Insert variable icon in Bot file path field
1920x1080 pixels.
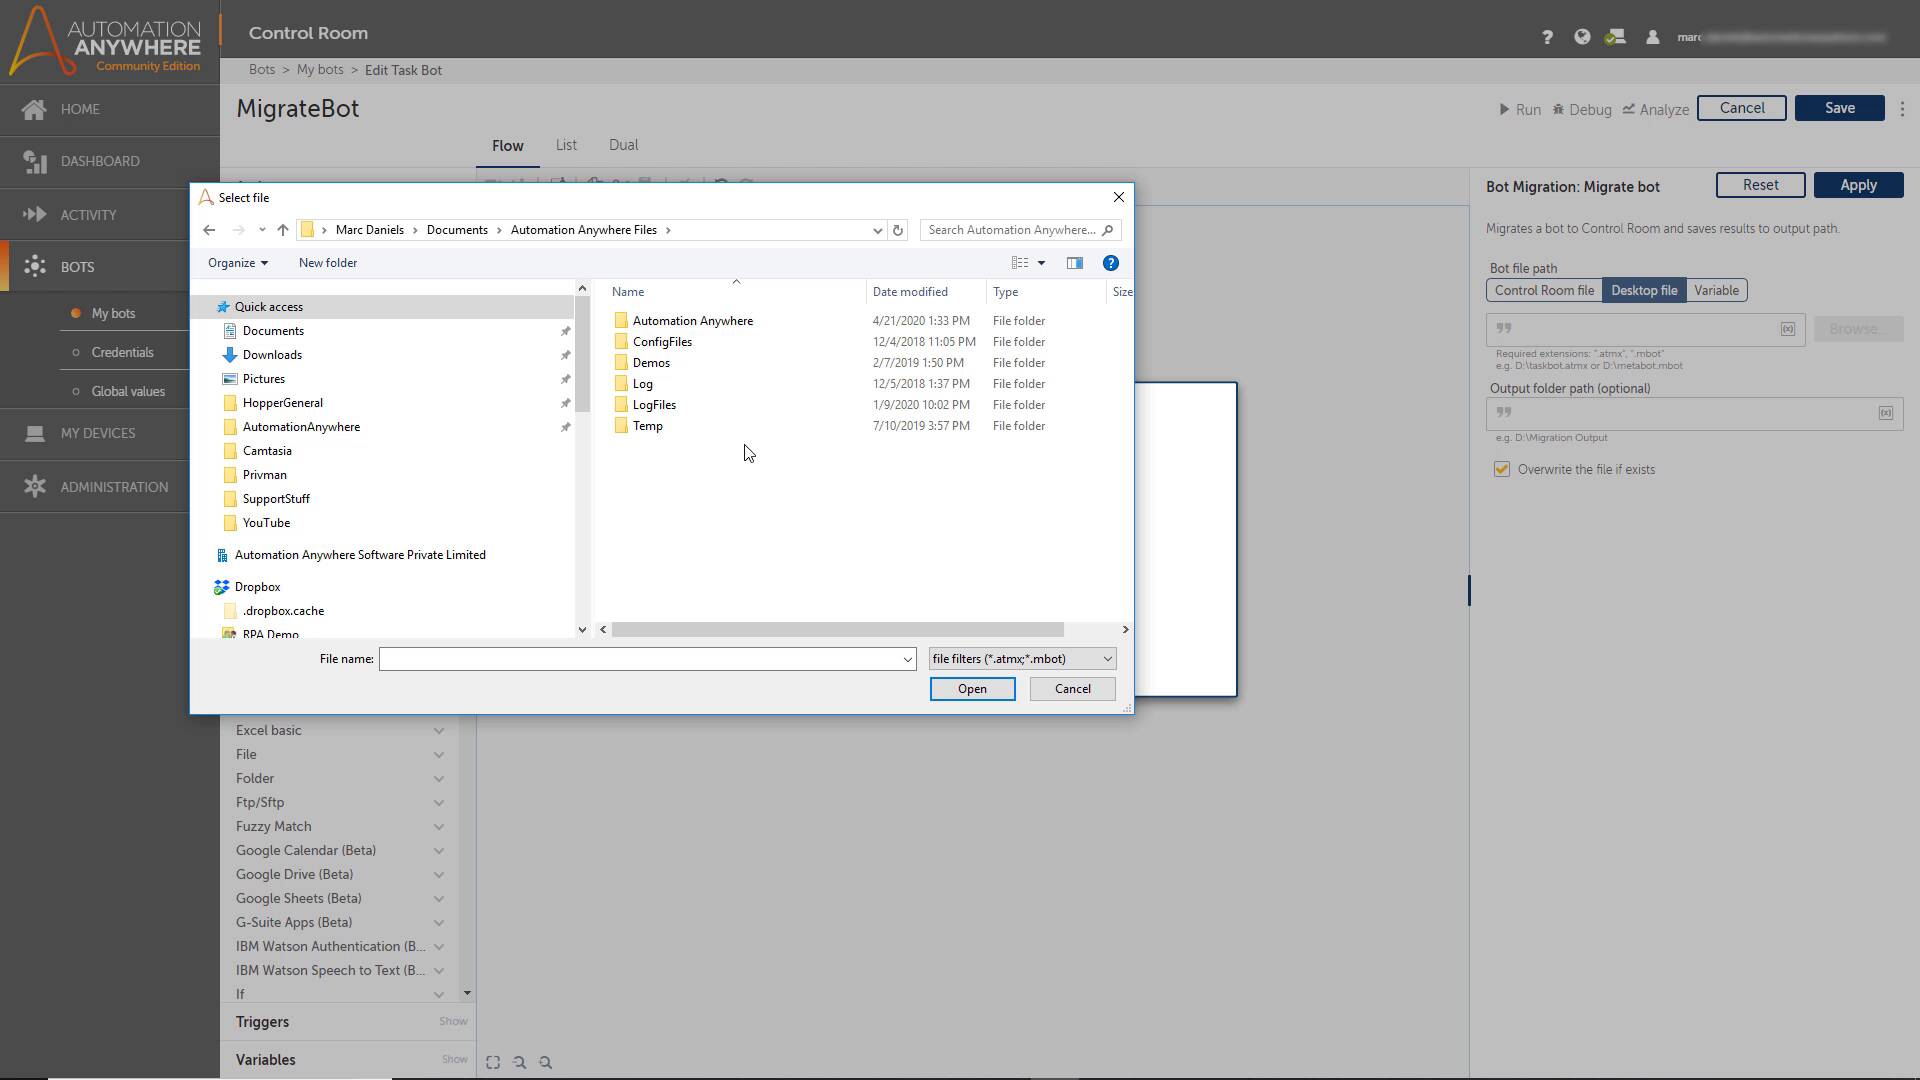click(1788, 329)
